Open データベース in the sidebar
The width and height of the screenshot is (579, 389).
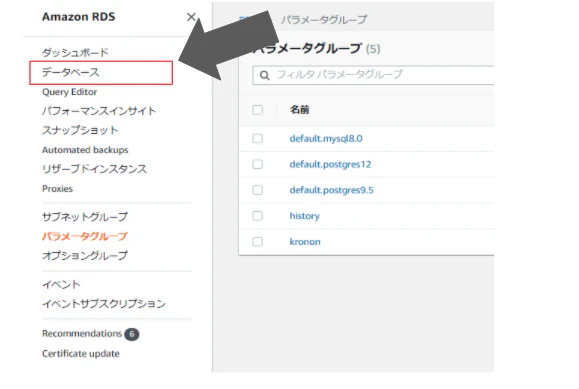(x=71, y=72)
